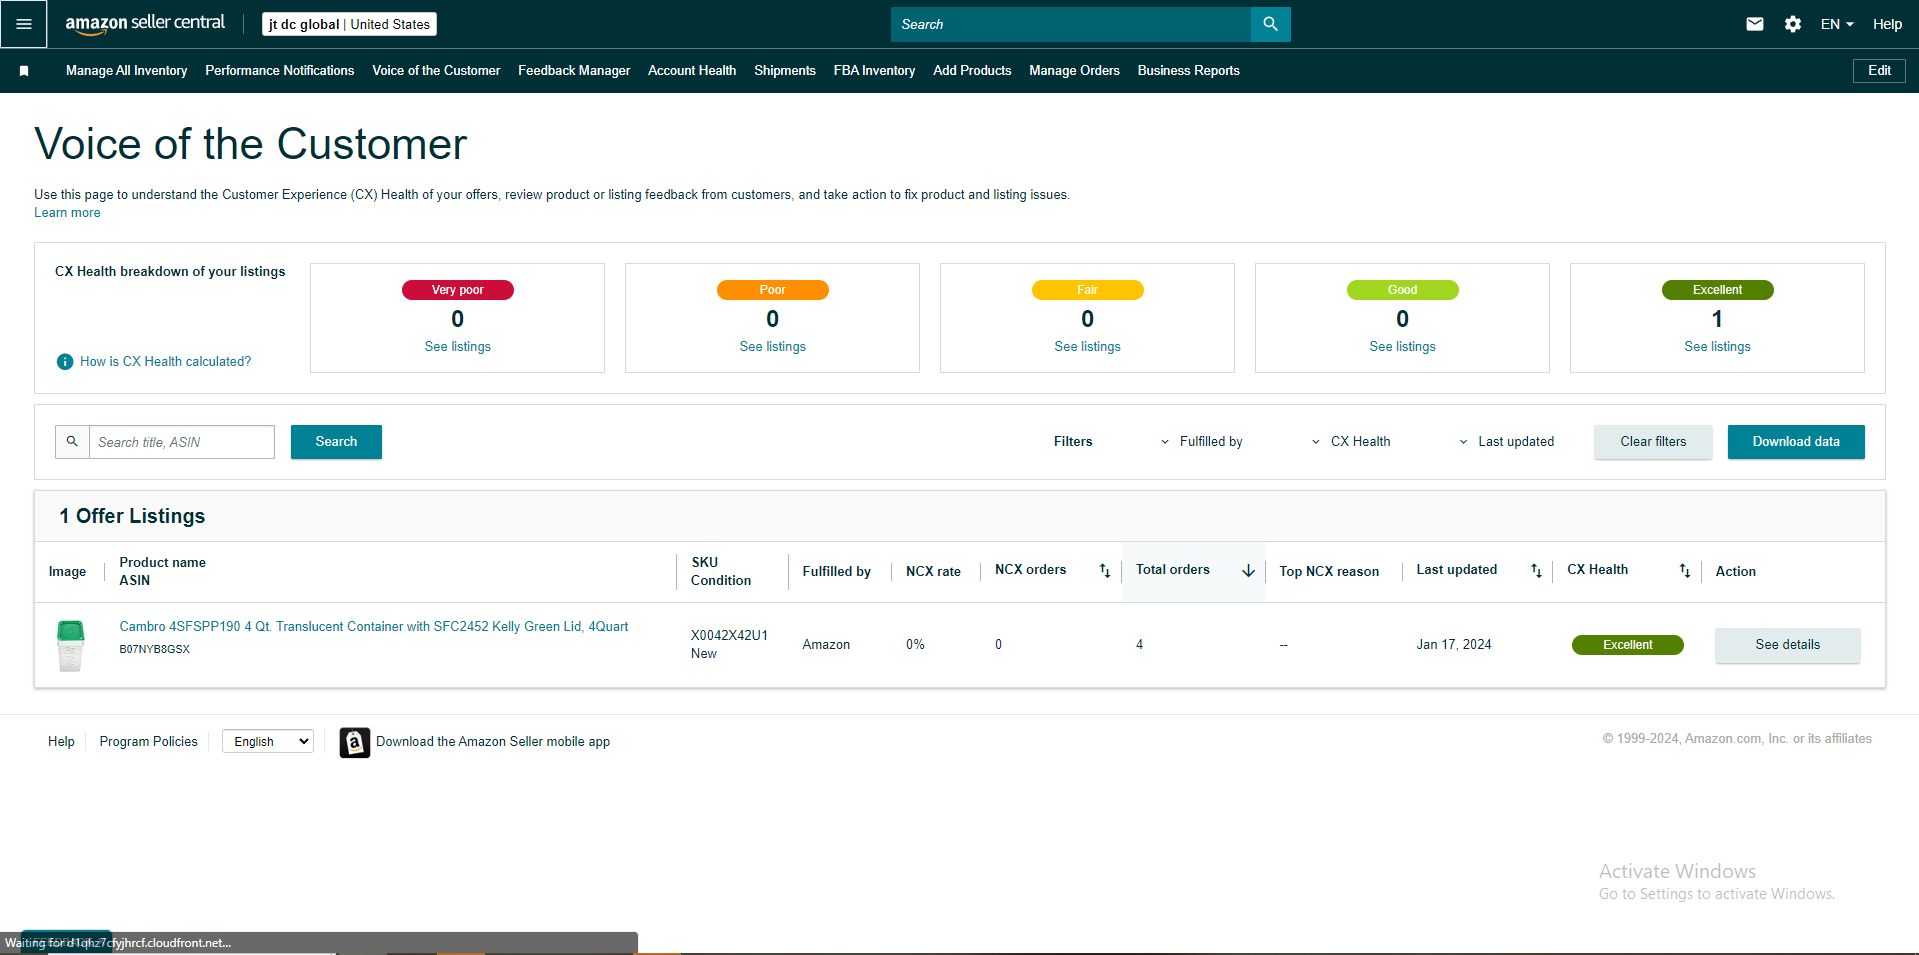Click the 1 Offer Listings heading

pos(132,516)
